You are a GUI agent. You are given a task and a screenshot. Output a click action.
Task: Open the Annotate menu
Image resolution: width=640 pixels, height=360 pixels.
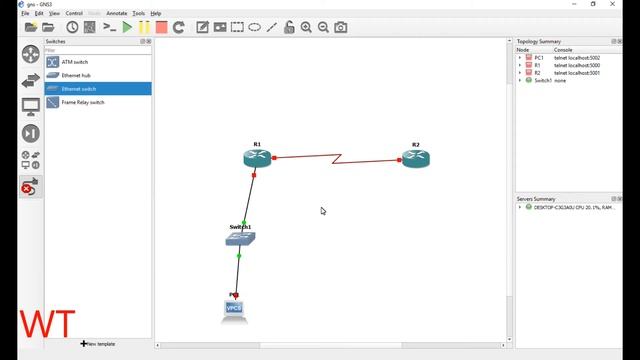point(117,13)
